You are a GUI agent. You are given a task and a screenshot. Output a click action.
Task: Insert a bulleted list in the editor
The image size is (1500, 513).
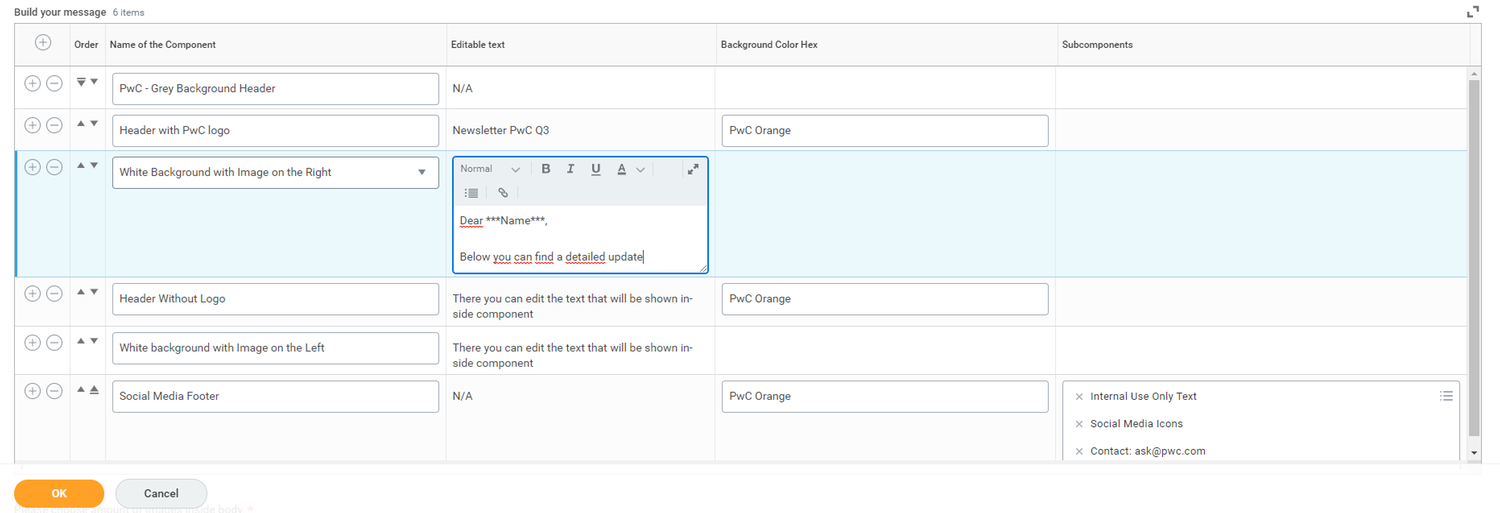pyautogui.click(x=472, y=193)
